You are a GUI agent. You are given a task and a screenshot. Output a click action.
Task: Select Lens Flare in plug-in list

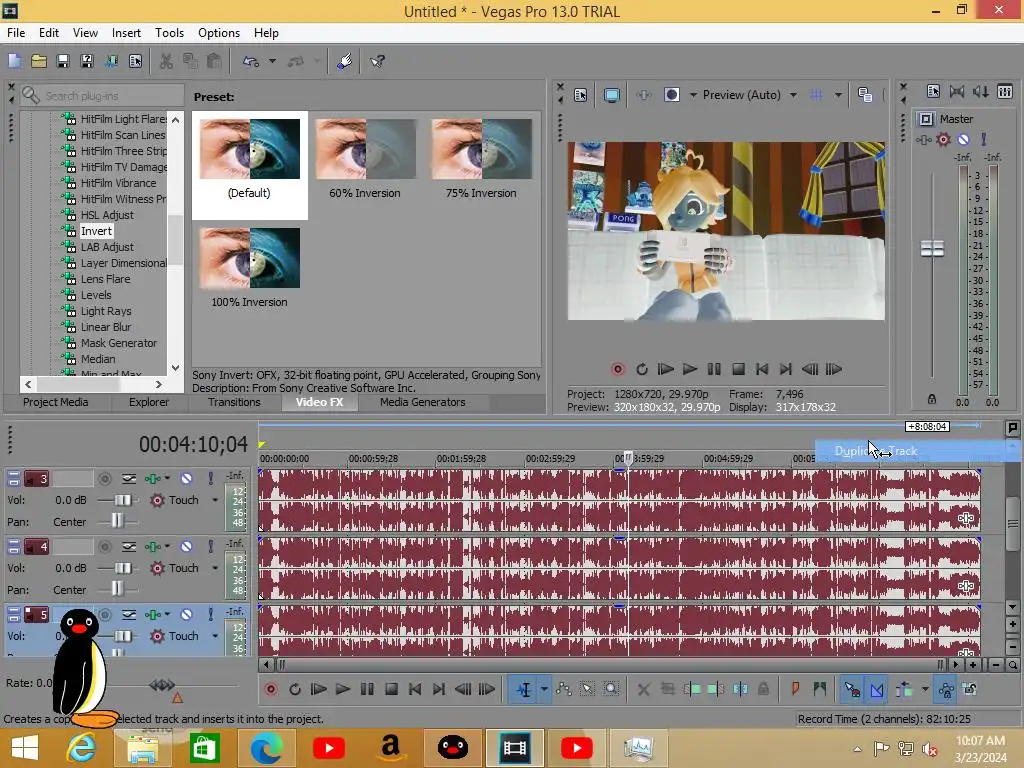(105, 279)
